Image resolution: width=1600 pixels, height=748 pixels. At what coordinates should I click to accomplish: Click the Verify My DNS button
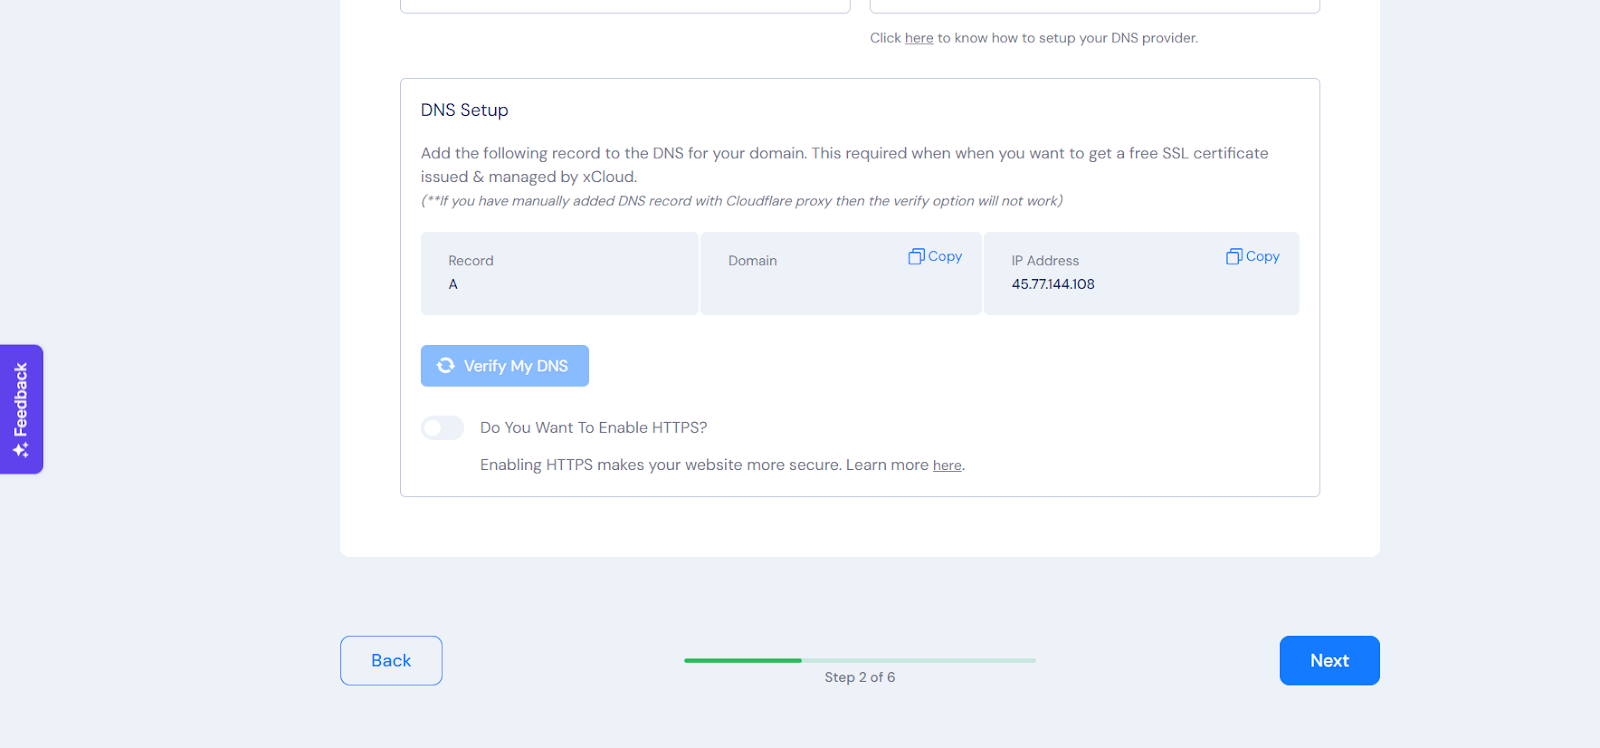tap(505, 366)
